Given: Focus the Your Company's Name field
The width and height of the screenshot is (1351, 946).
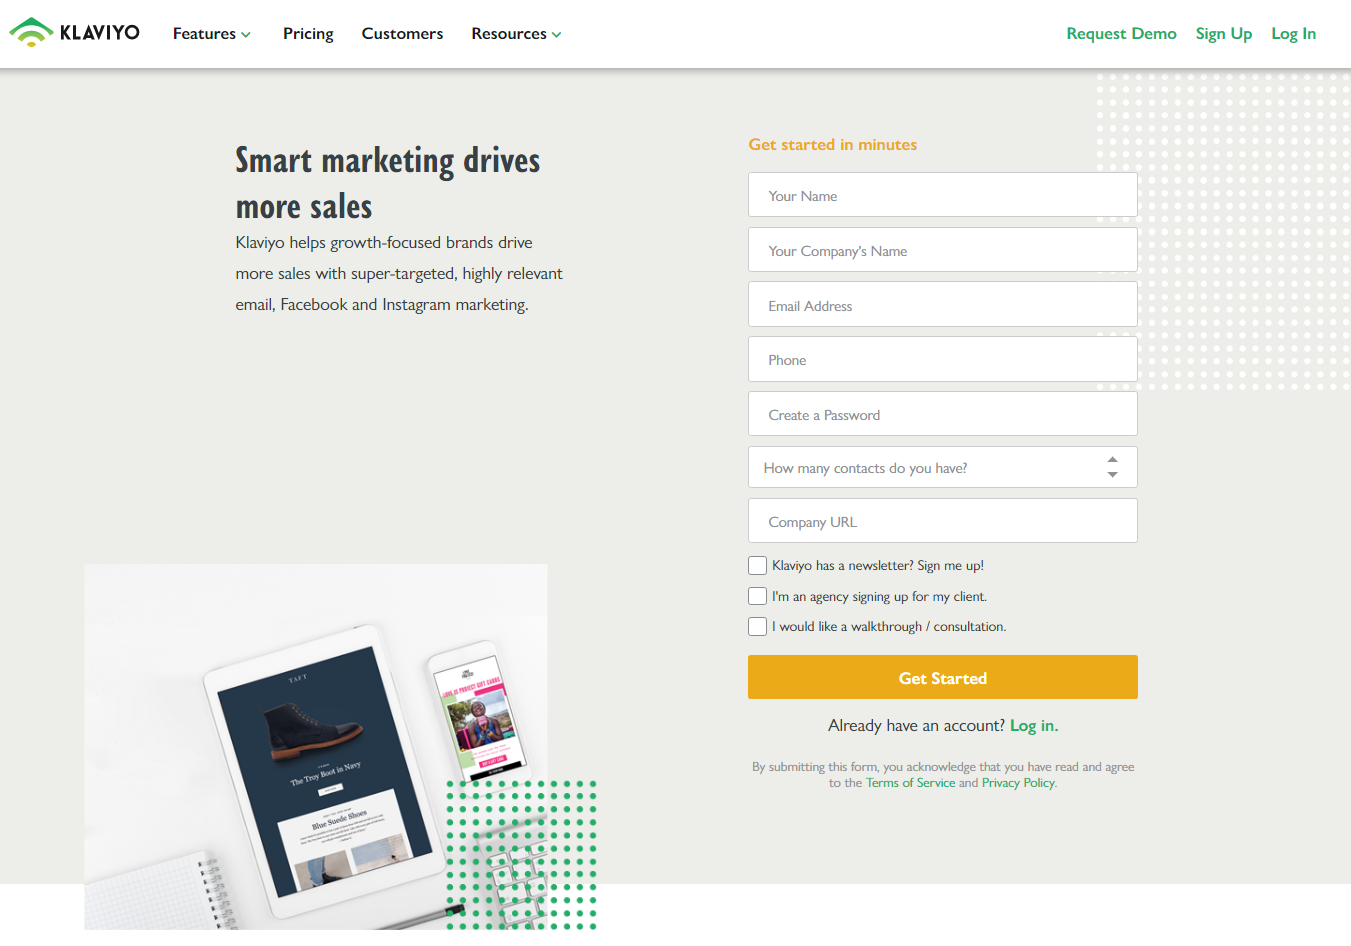Looking at the screenshot, I should point(943,250).
